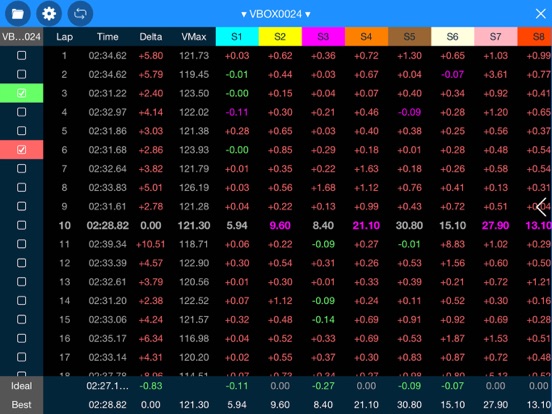Close the lap table panel

[540, 14]
